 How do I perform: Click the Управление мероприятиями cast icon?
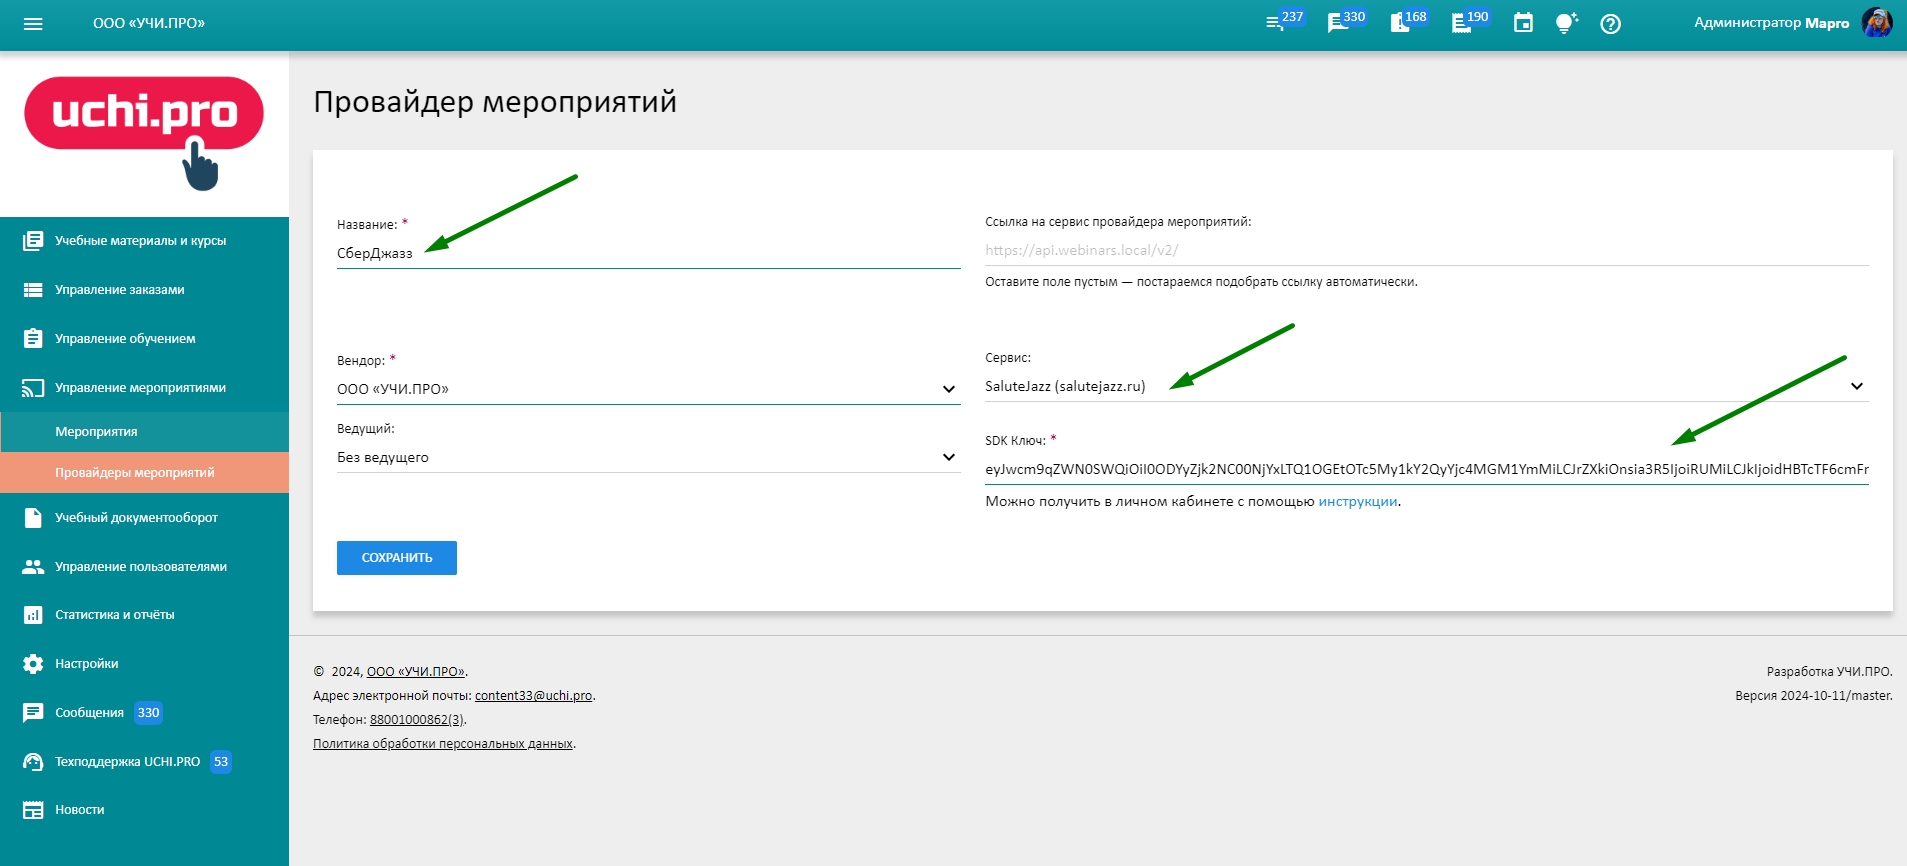[33, 388]
